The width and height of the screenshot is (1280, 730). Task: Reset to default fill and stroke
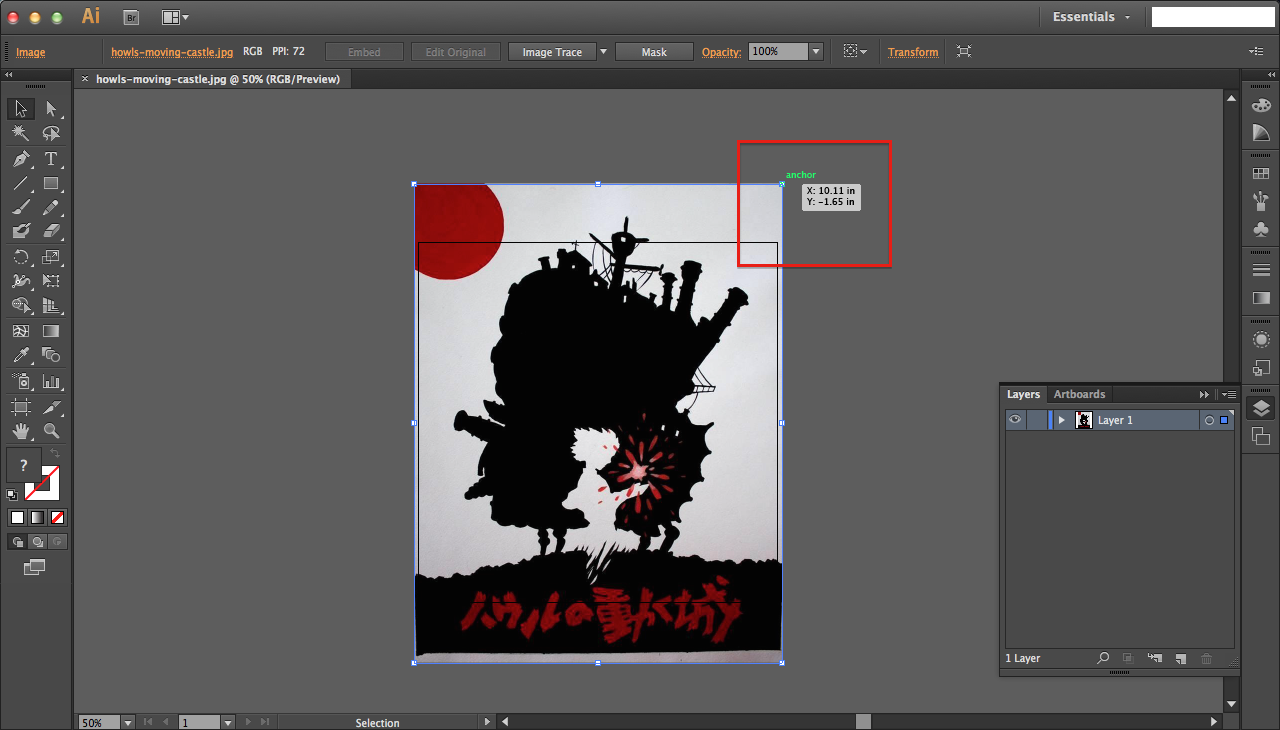[x=12, y=494]
